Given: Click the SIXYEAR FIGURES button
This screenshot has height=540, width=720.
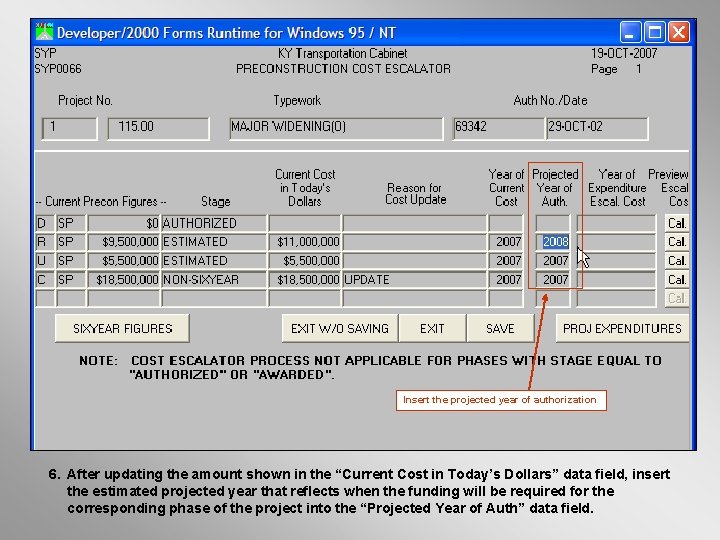Looking at the screenshot, I should [122, 328].
